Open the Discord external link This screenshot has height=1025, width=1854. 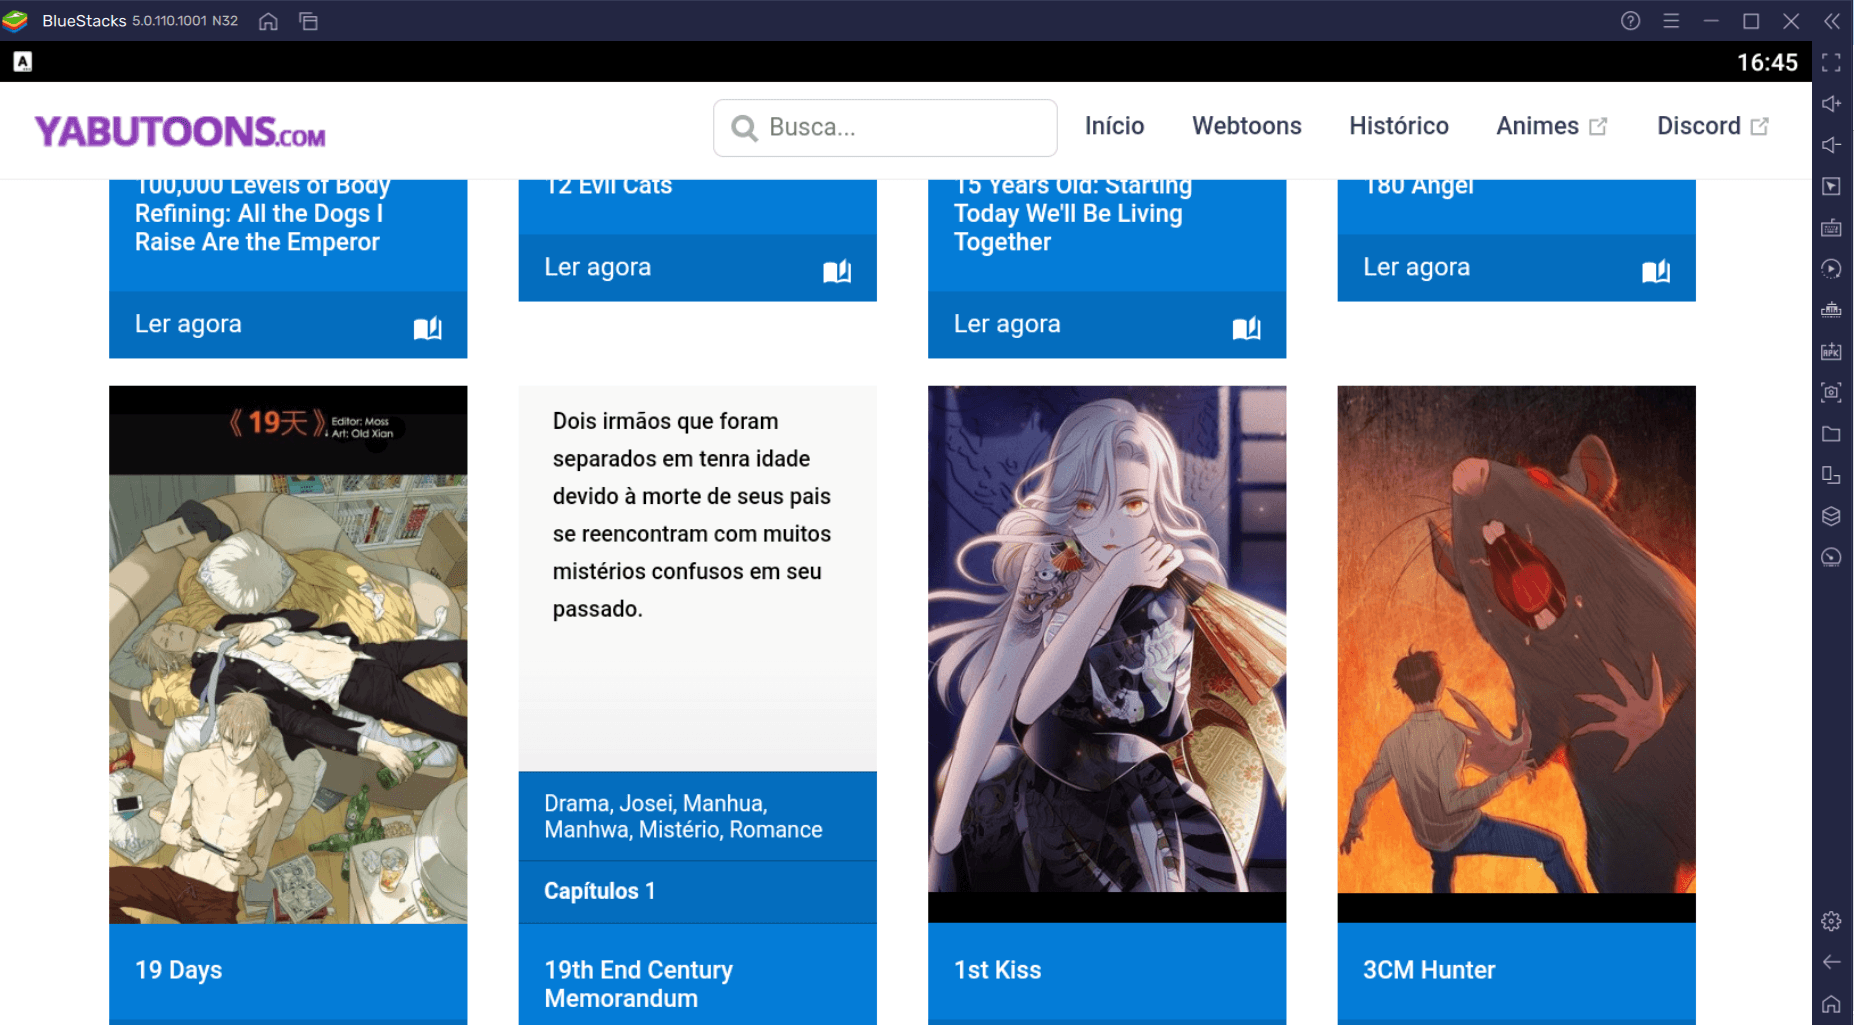1712,126
